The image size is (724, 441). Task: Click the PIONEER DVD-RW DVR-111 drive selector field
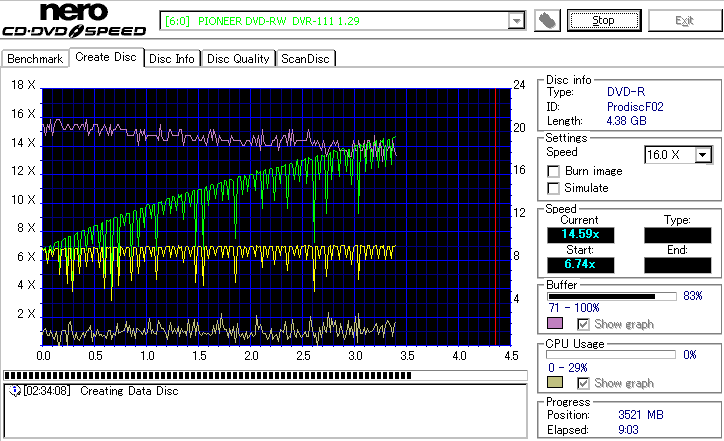coord(342,21)
